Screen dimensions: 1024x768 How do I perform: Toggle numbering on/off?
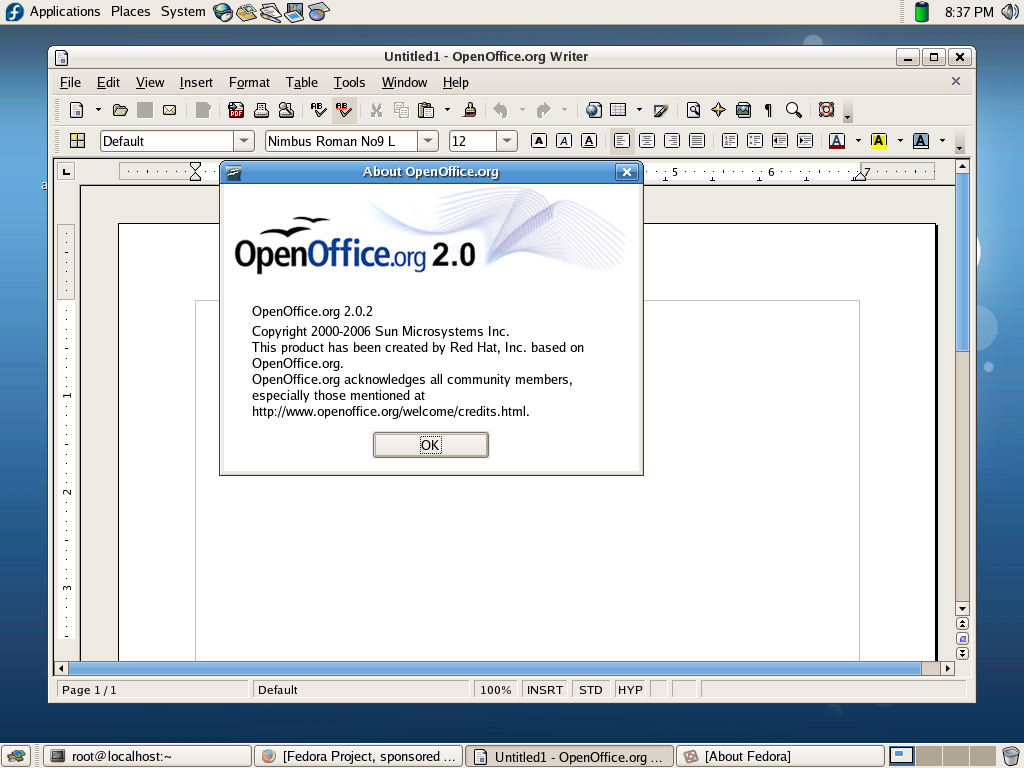(x=729, y=140)
